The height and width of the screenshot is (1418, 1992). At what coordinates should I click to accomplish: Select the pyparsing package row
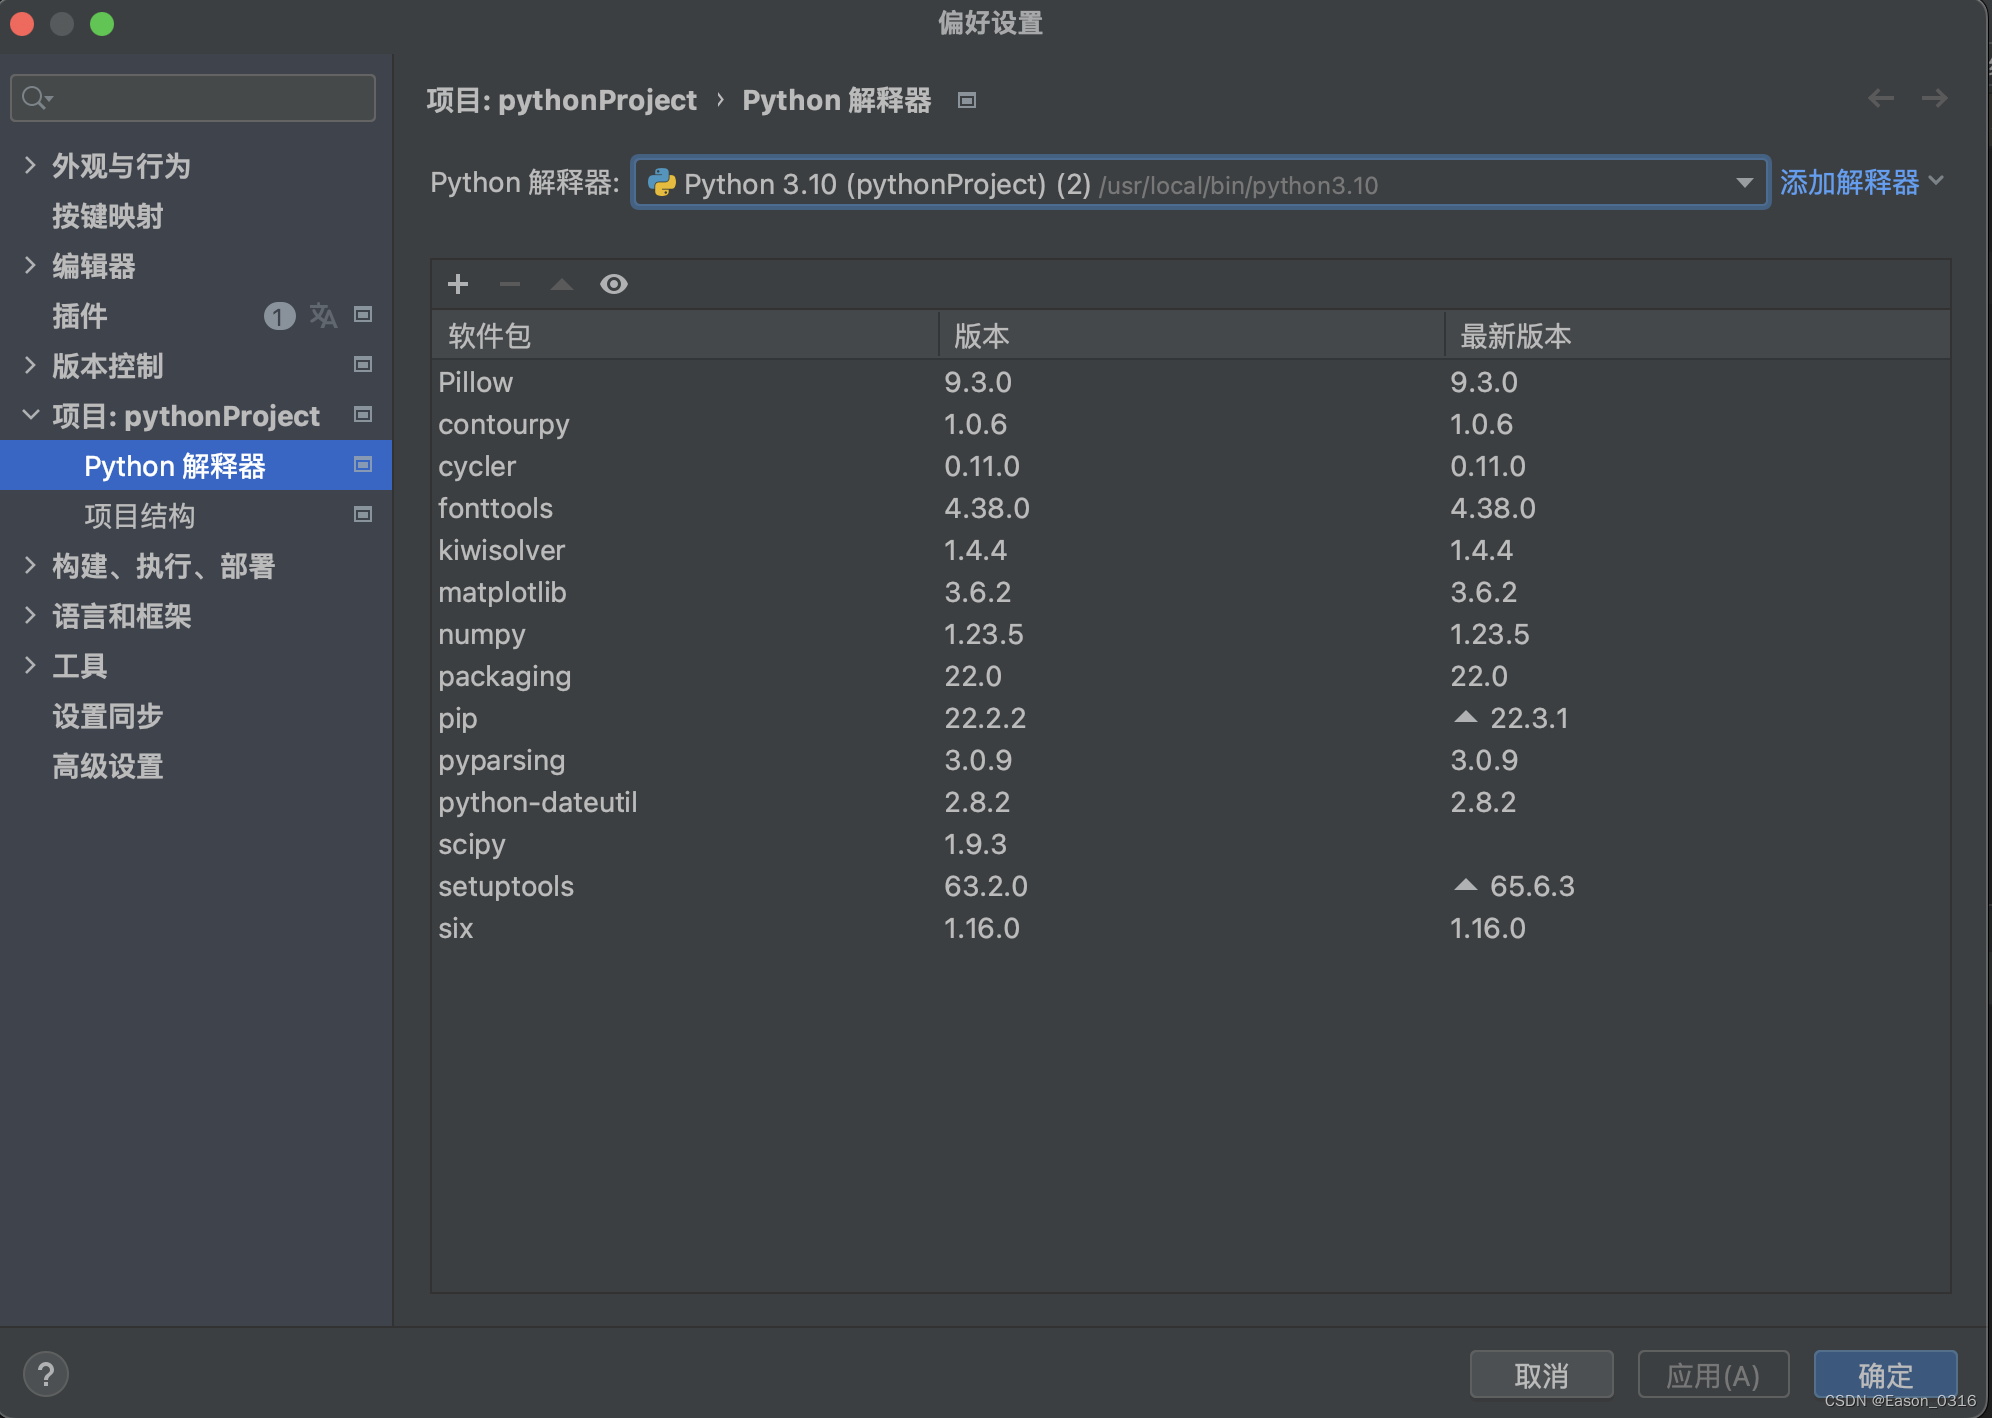pyautogui.click(x=1190, y=760)
